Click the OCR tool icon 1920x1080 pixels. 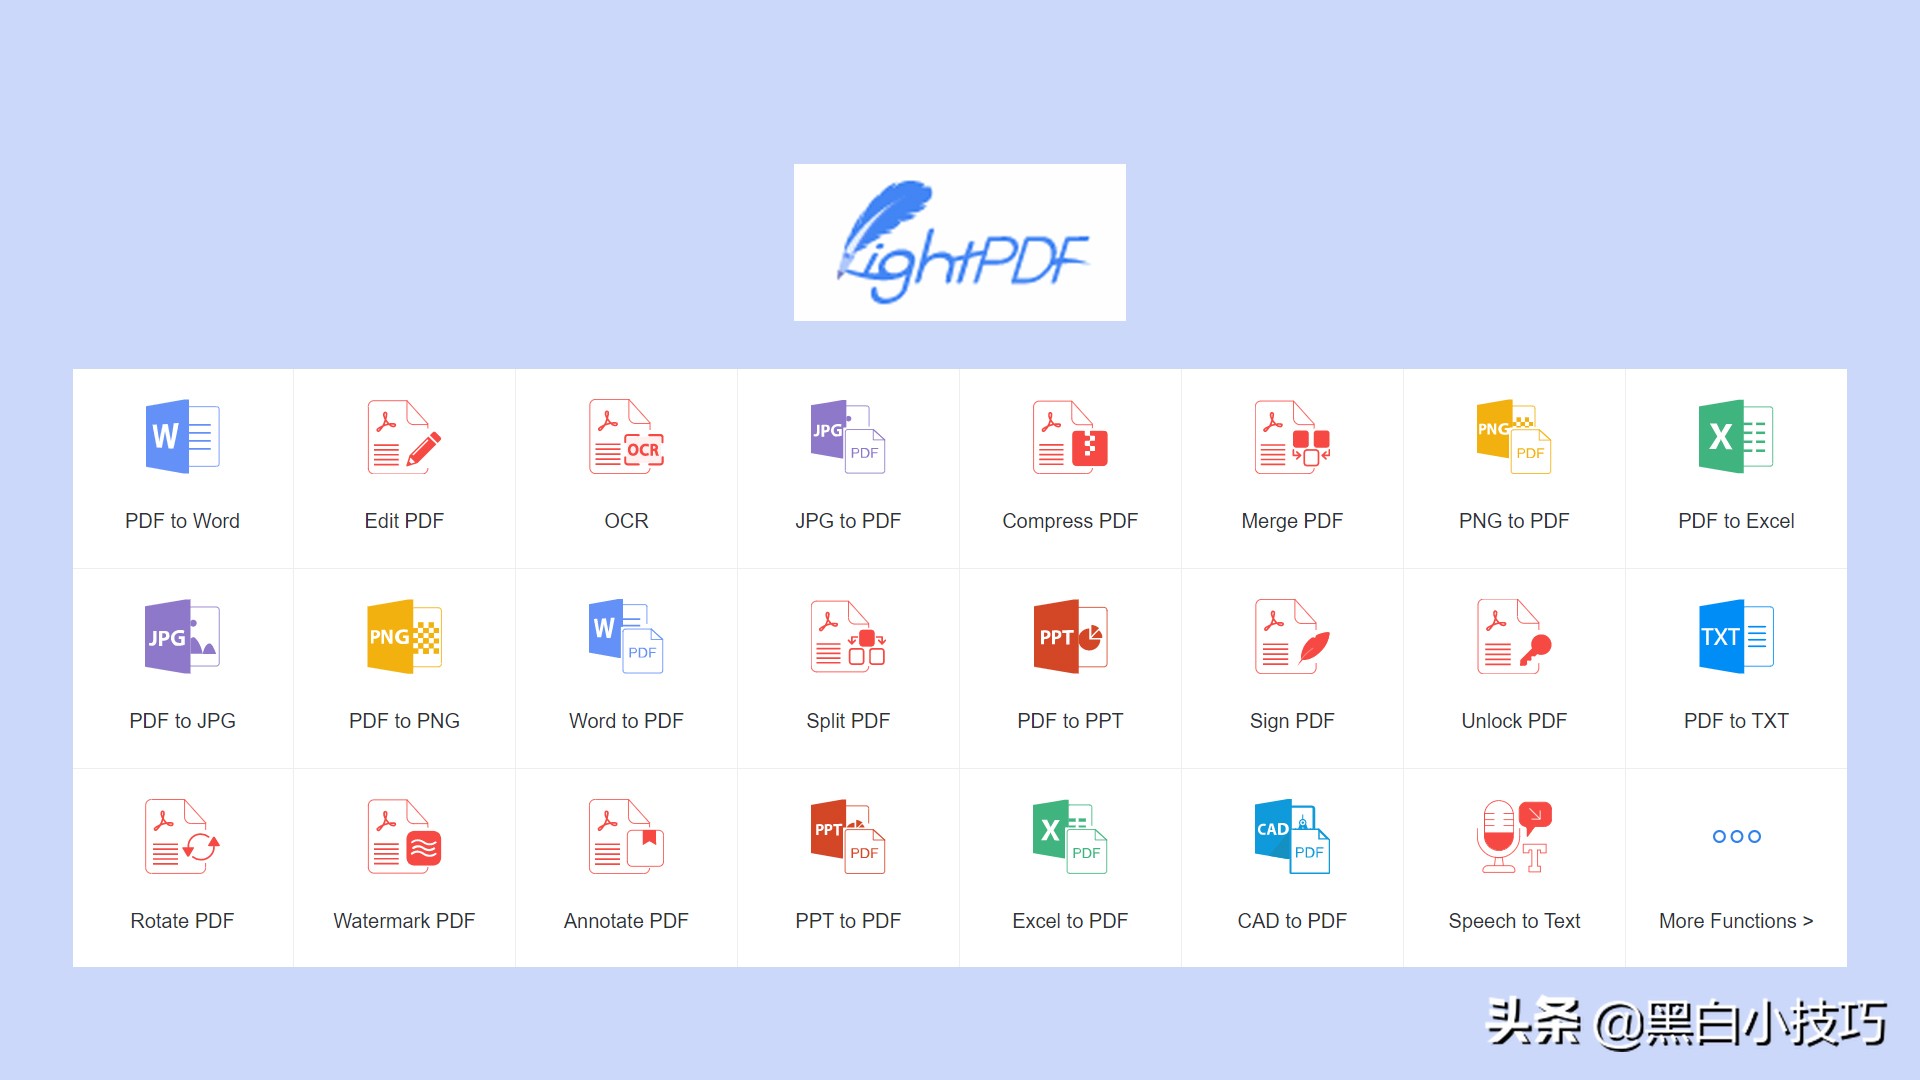626,437
